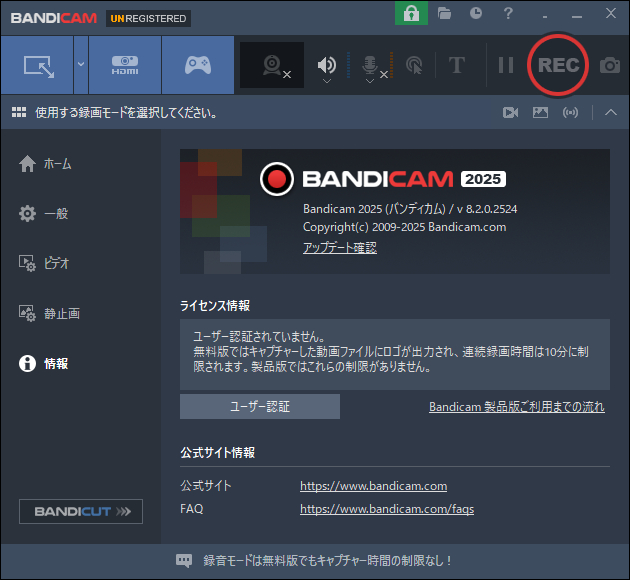Start recording with the REC button

558,65
